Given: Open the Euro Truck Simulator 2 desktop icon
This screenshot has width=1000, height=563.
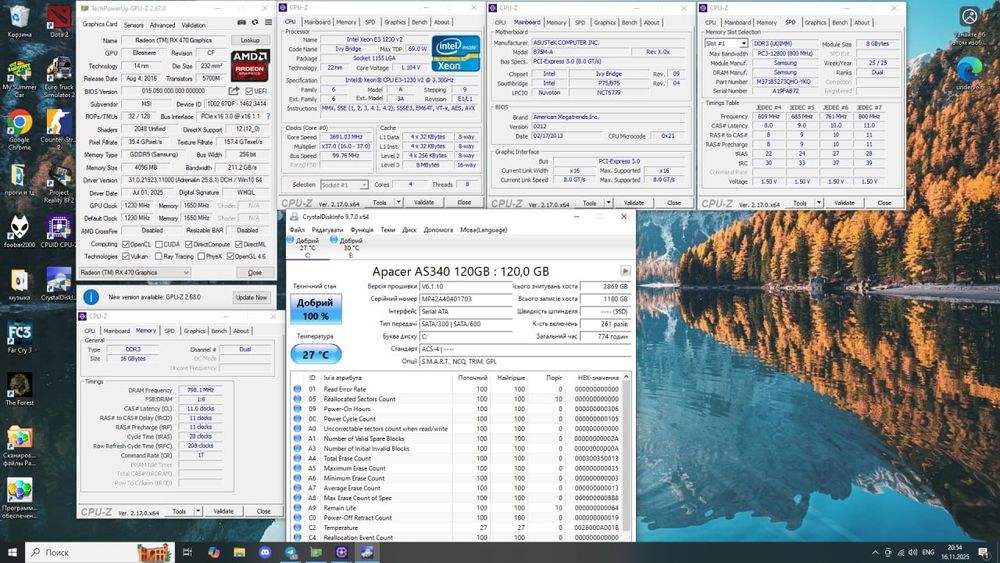Looking at the screenshot, I should pos(59,77).
